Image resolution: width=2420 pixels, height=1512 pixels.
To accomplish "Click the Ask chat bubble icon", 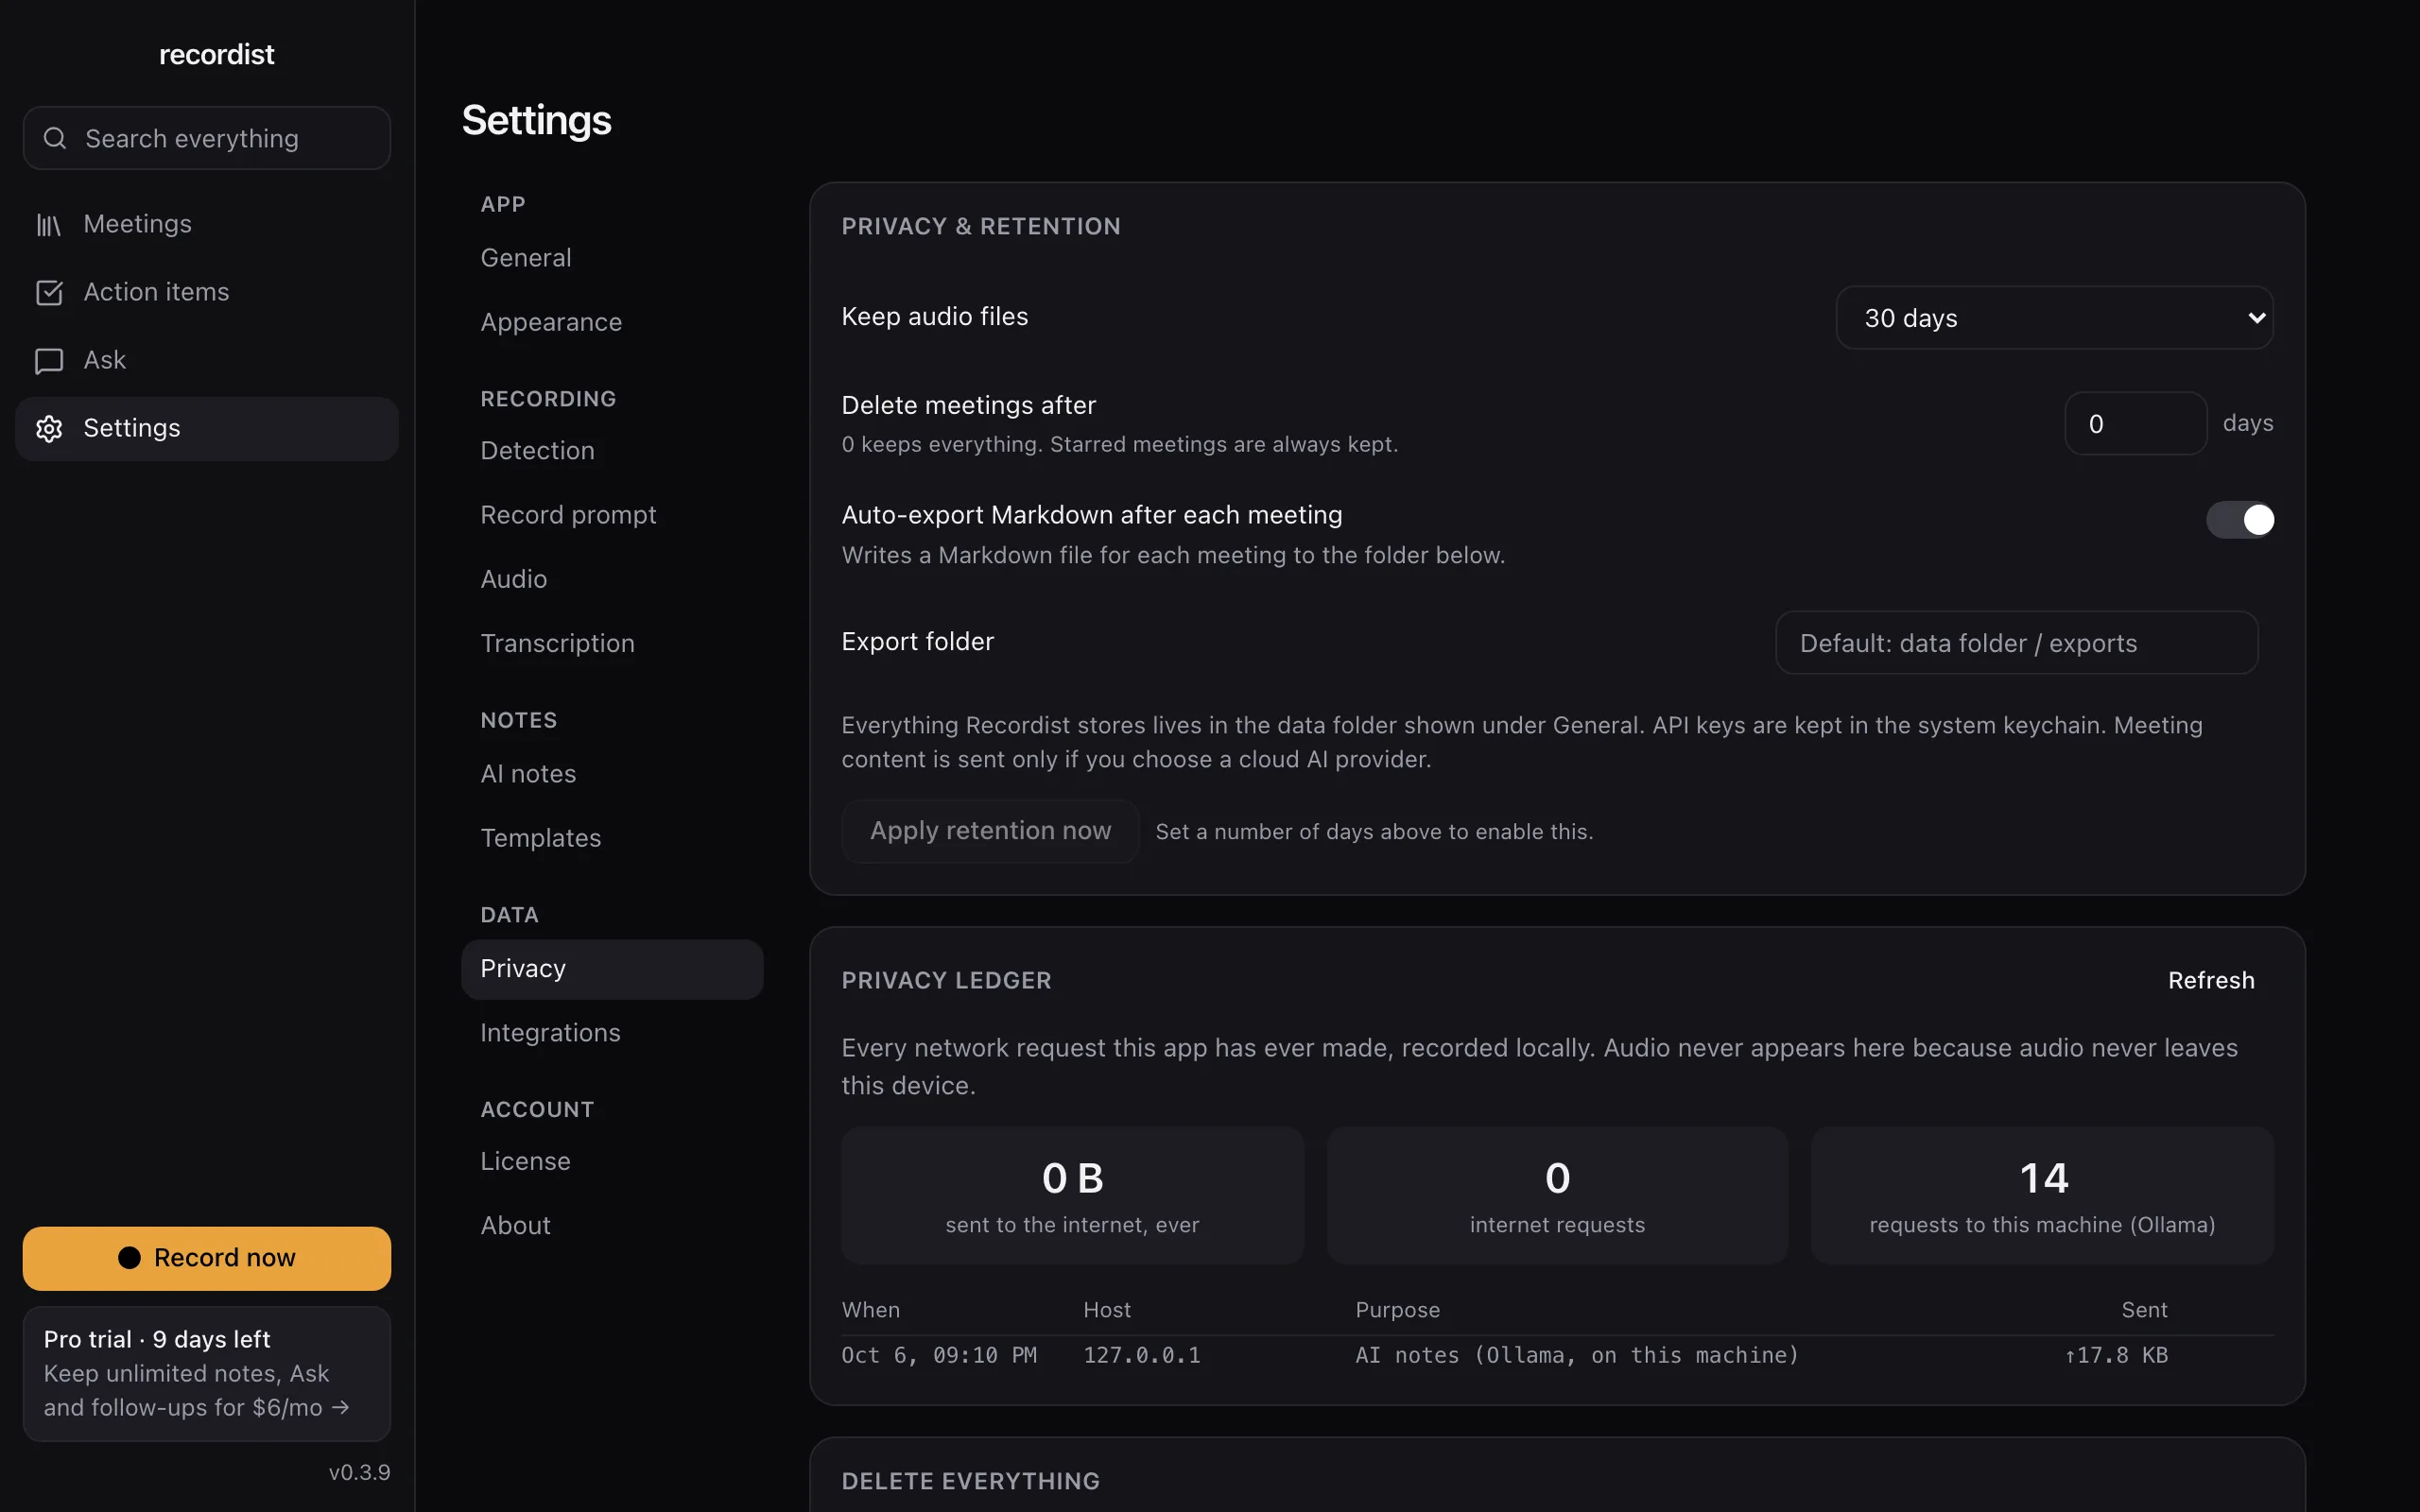I will click(49, 361).
